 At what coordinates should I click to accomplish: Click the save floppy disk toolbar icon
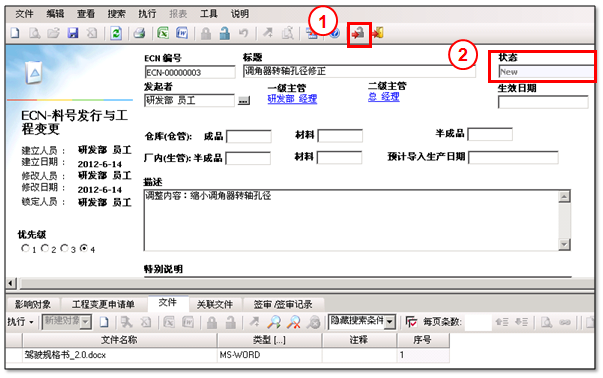73,33
